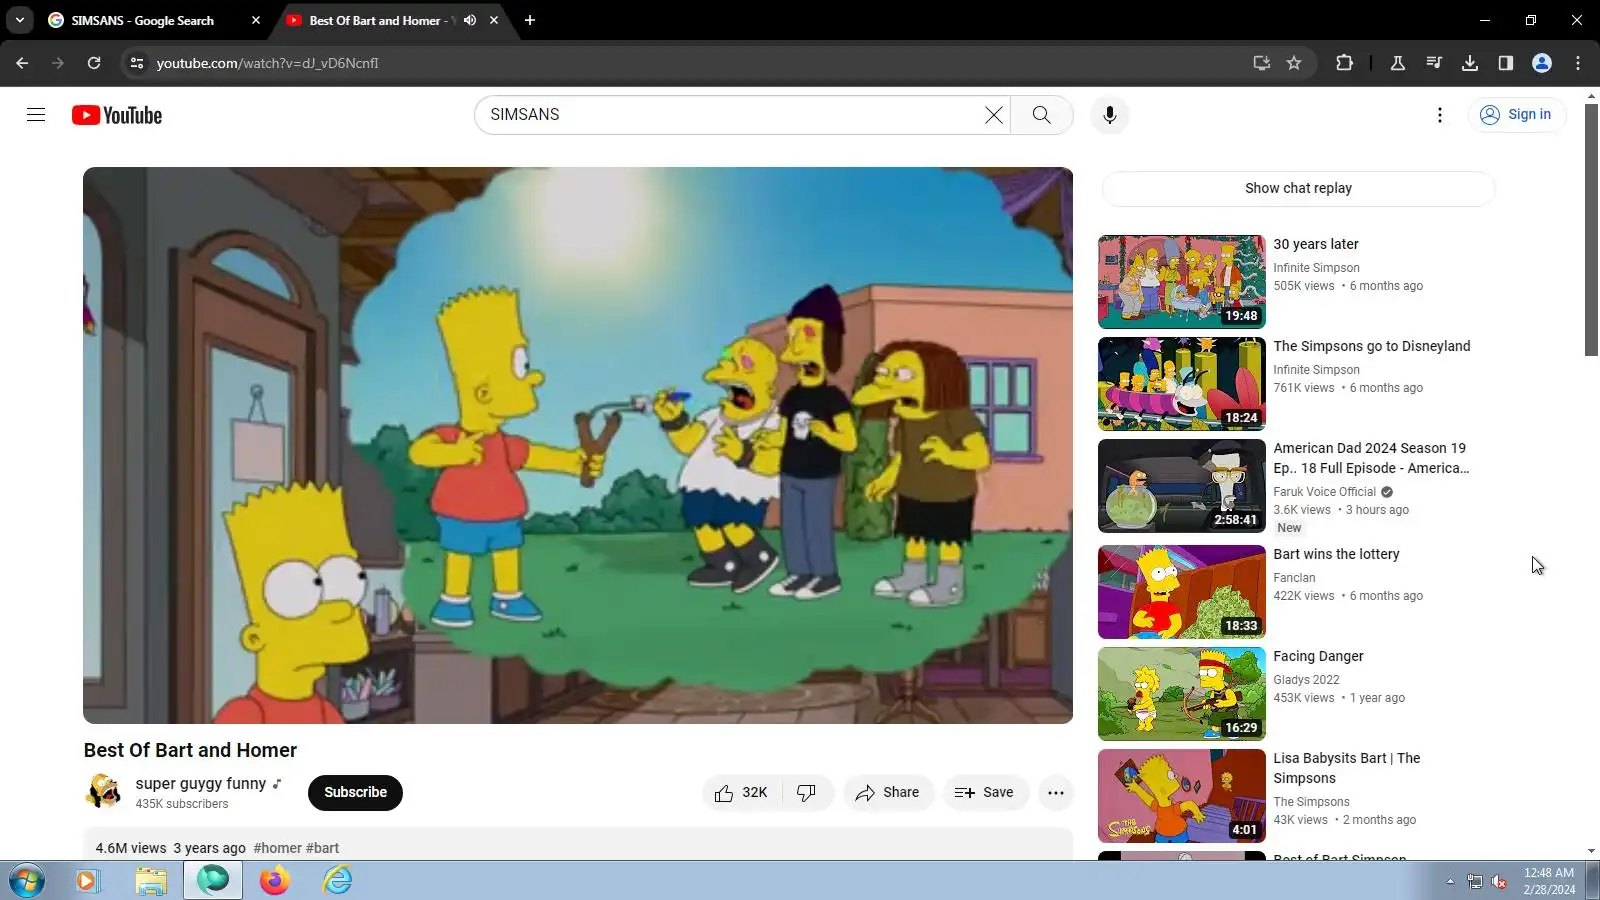Open Facing Danger video thumbnail
The image size is (1600, 900).
pyautogui.click(x=1182, y=694)
